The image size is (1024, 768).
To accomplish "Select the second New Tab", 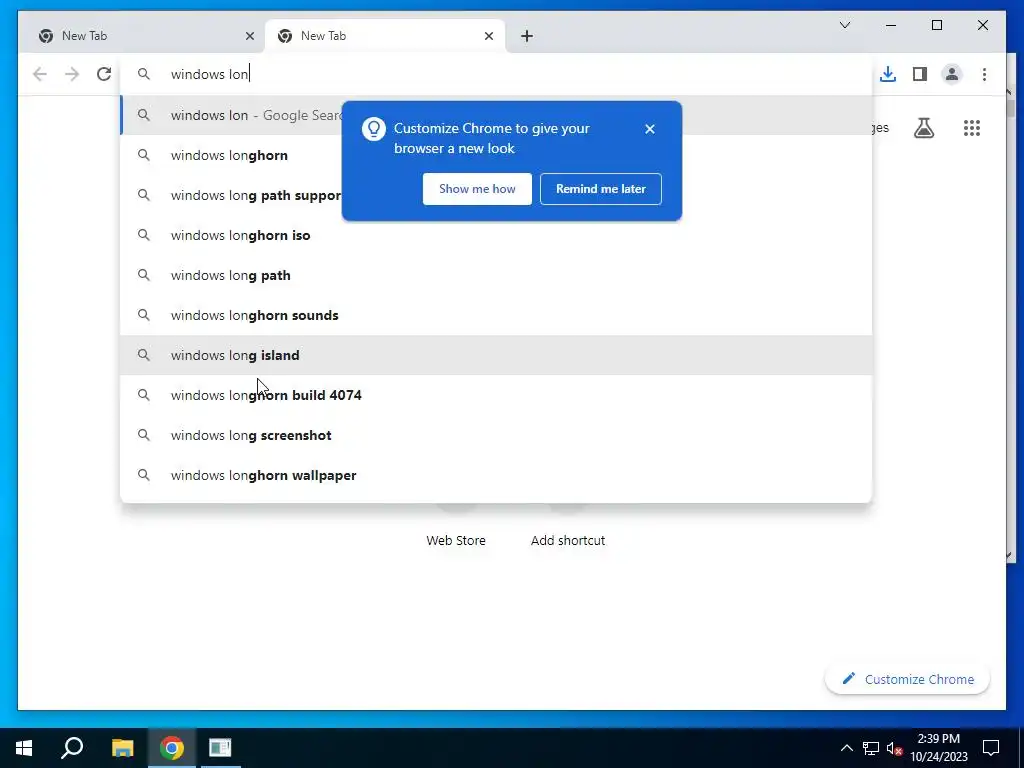I will click(385, 36).
